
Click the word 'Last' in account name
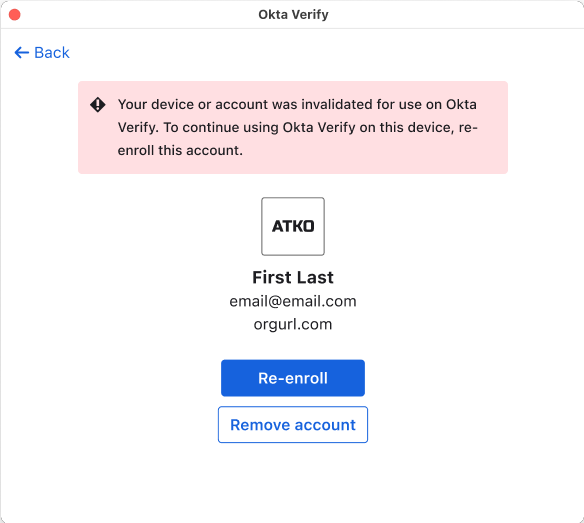tap(315, 277)
